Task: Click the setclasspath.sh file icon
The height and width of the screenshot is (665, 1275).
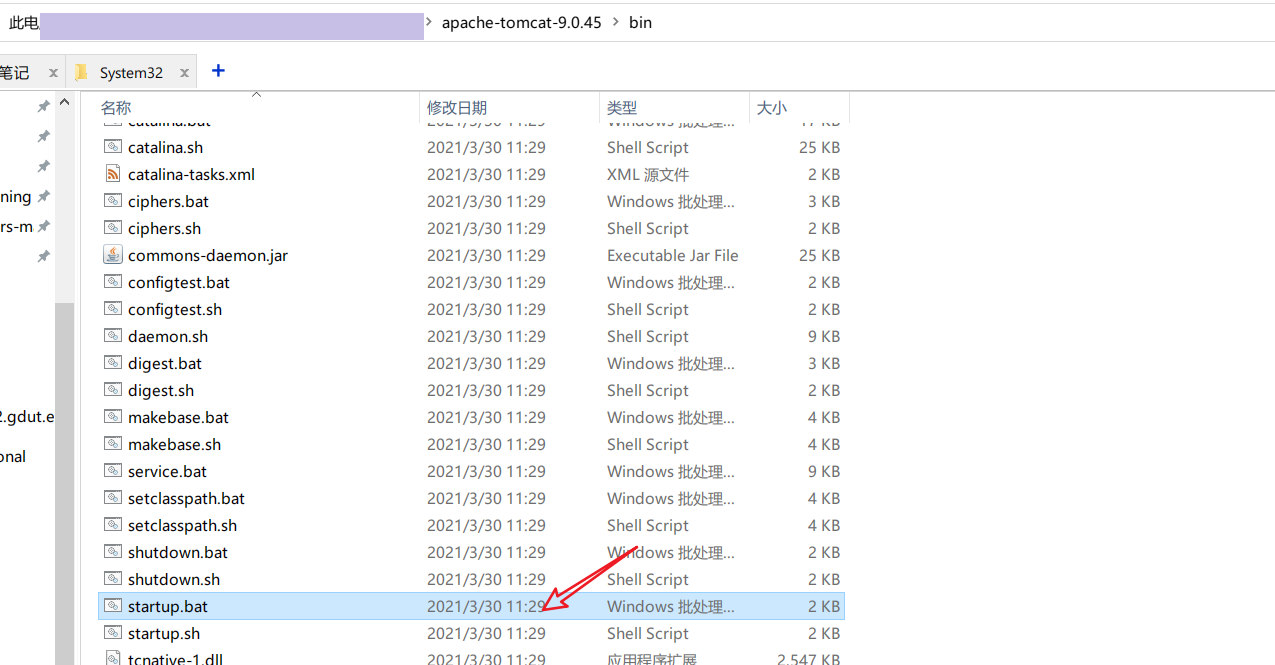Action: coord(113,525)
